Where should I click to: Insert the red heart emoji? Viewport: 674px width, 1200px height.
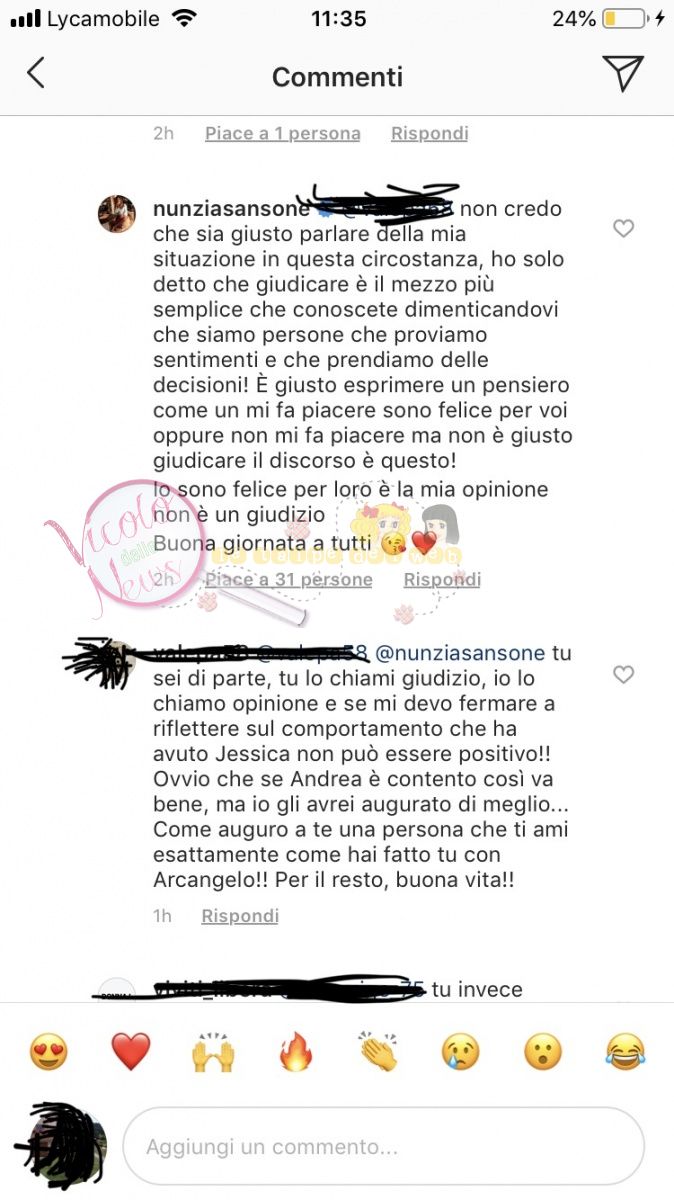tap(130, 1052)
